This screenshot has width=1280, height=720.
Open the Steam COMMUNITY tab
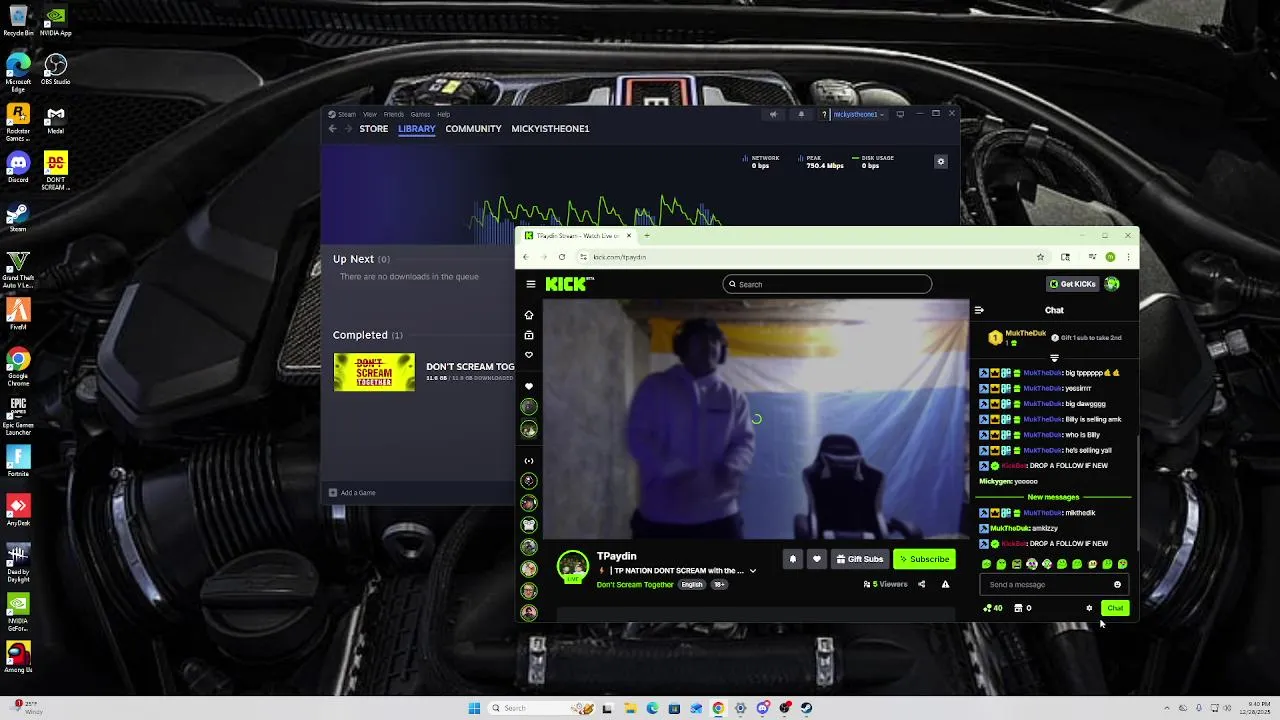[474, 129]
